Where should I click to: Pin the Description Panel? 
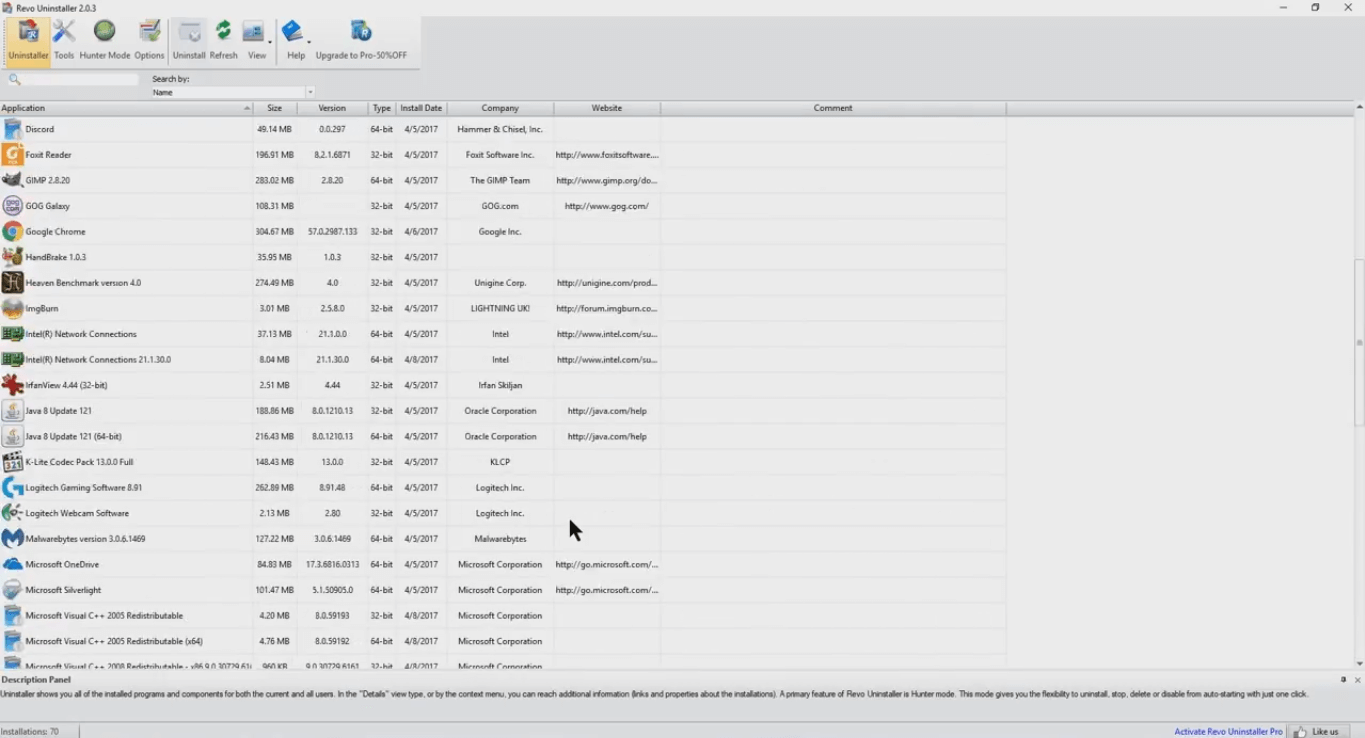pyautogui.click(x=1344, y=680)
